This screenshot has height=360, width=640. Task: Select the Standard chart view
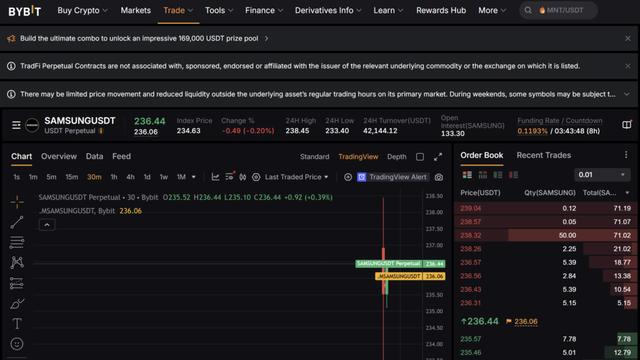(314, 157)
